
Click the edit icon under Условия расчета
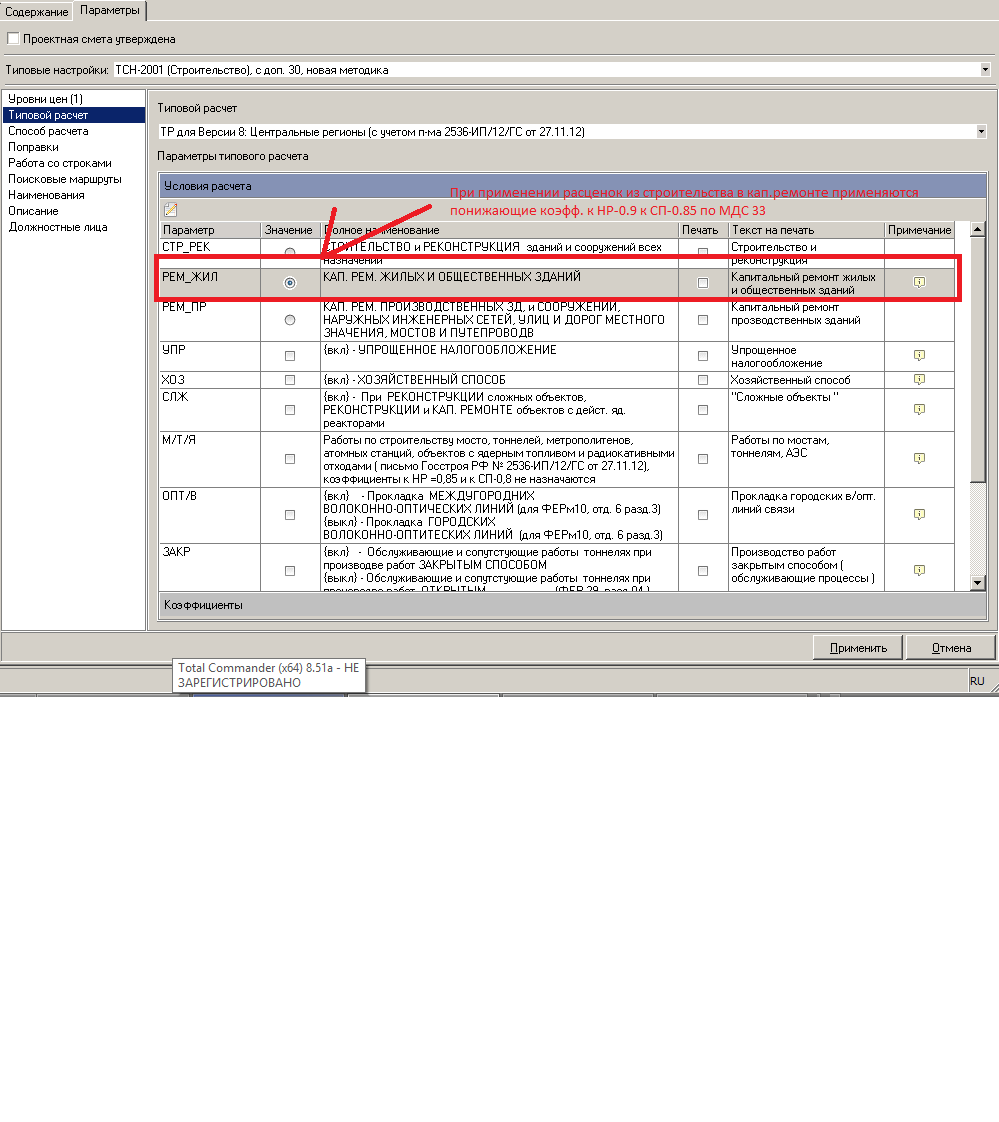(x=170, y=209)
